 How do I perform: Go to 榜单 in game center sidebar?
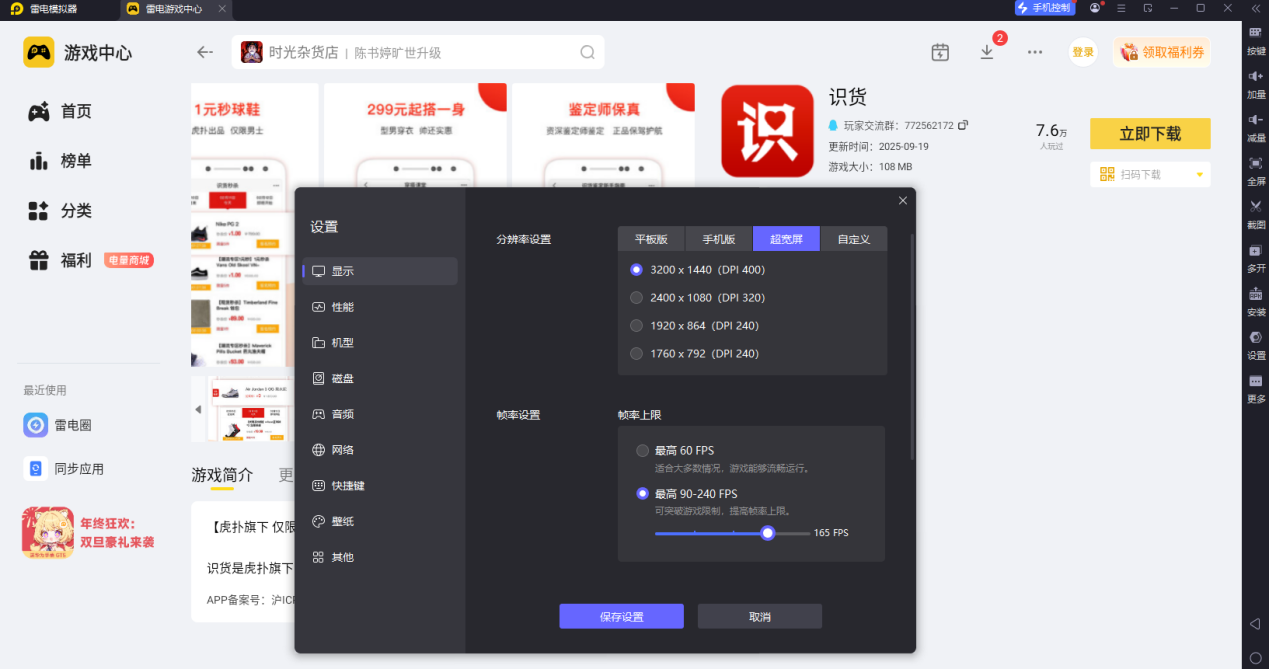pos(60,161)
